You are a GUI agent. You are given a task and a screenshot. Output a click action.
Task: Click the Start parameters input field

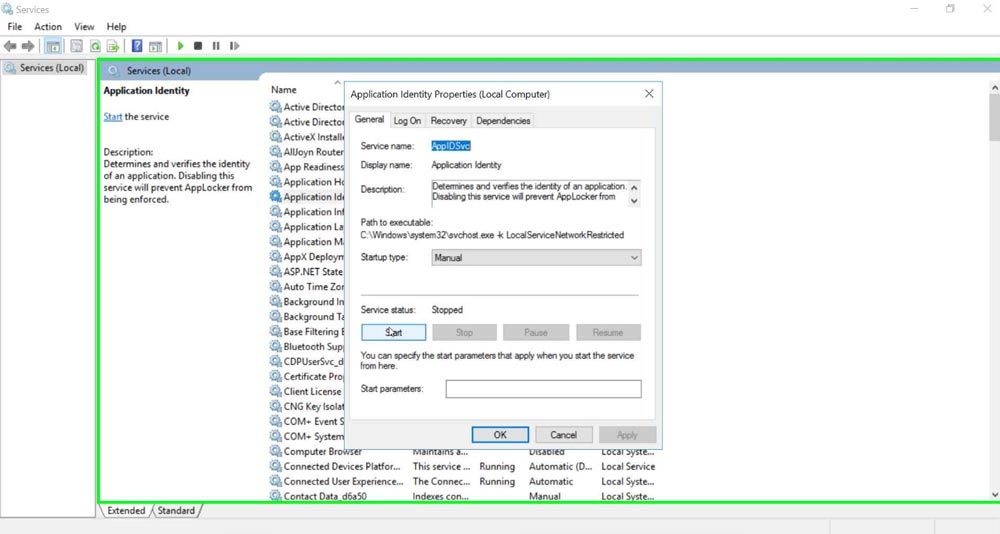click(x=543, y=389)
